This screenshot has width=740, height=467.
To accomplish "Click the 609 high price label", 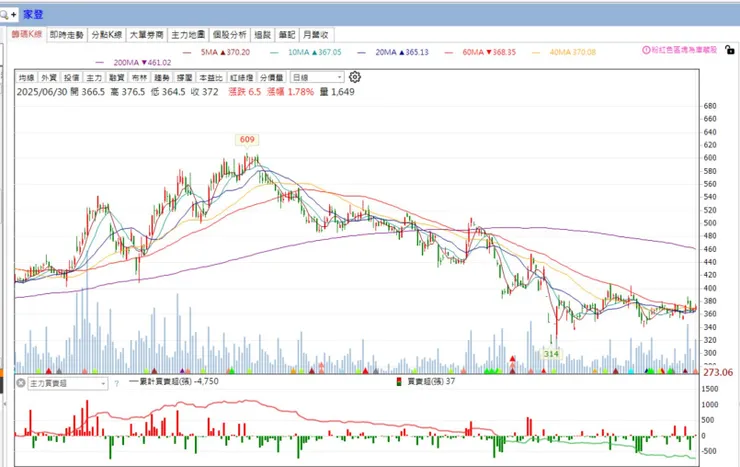I will click(247, 140).
